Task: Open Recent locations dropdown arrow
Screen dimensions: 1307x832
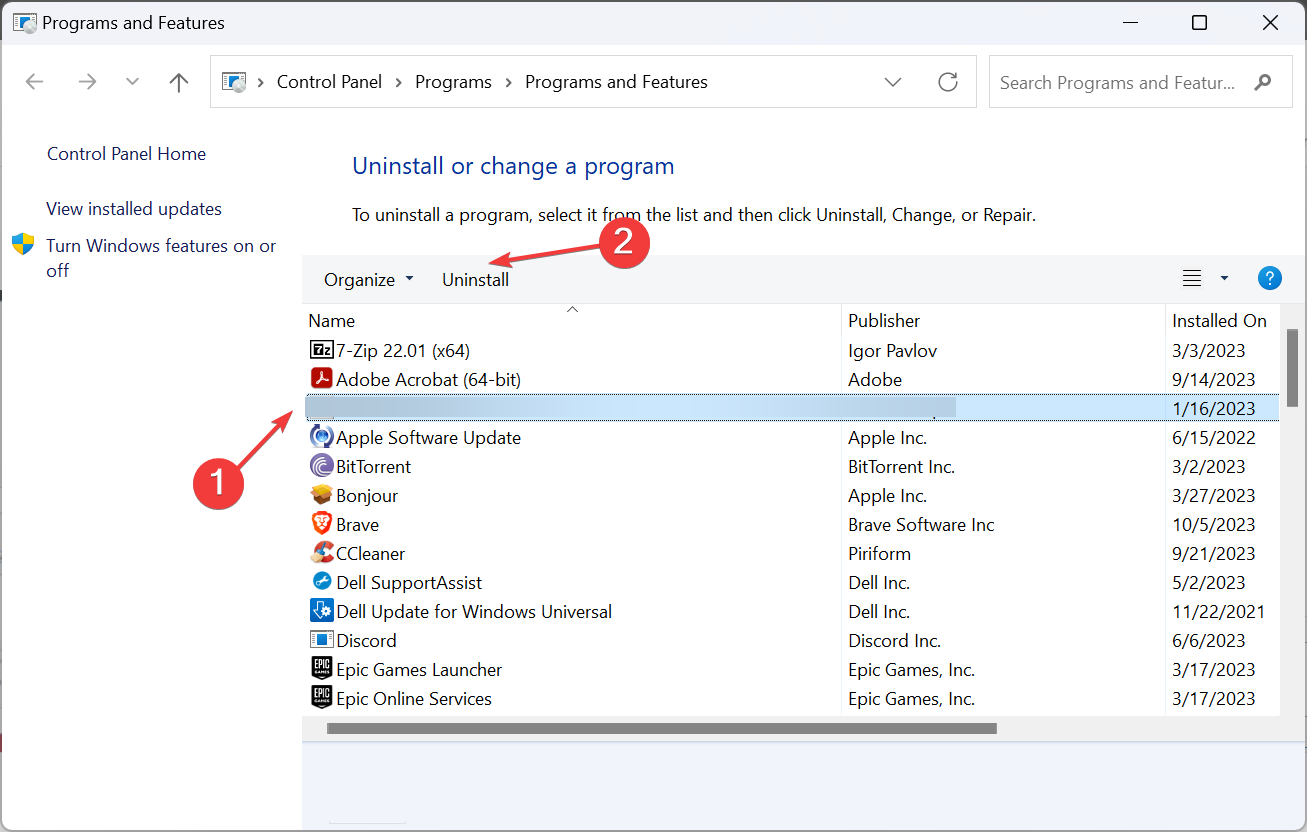Action: point(132,82)
